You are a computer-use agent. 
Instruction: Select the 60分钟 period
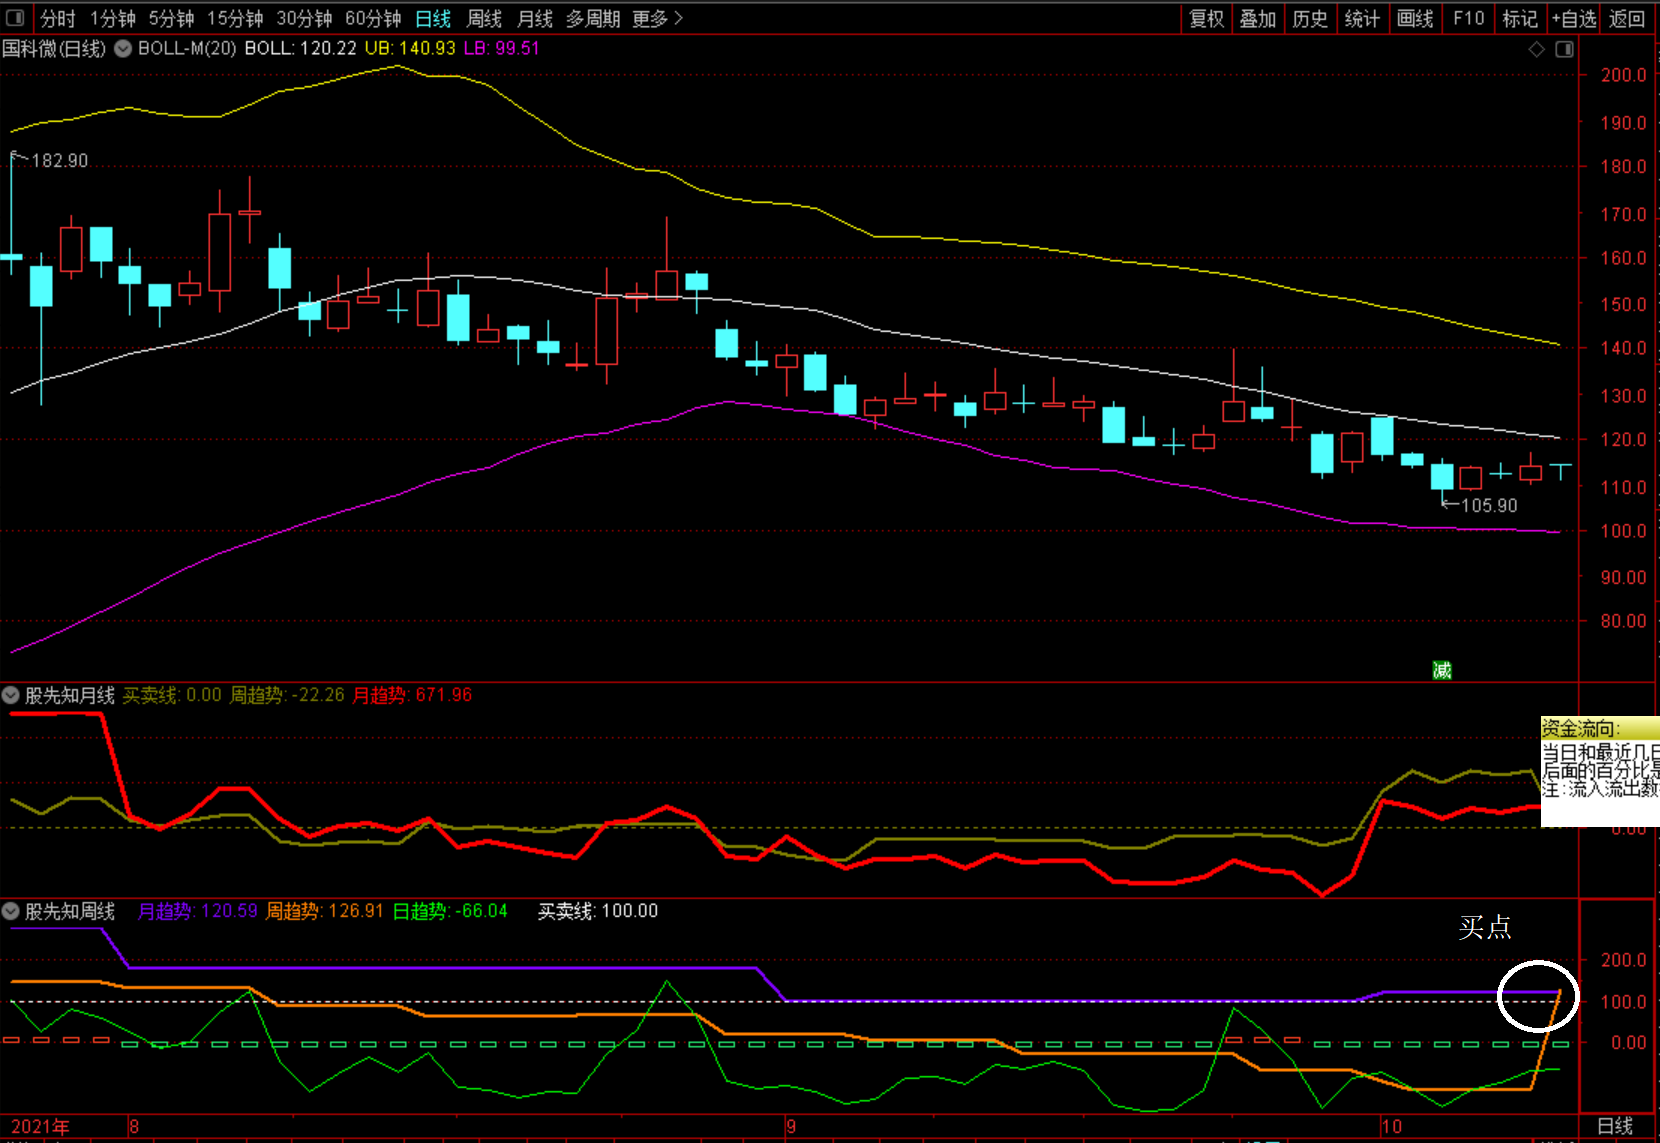point(373,18)
